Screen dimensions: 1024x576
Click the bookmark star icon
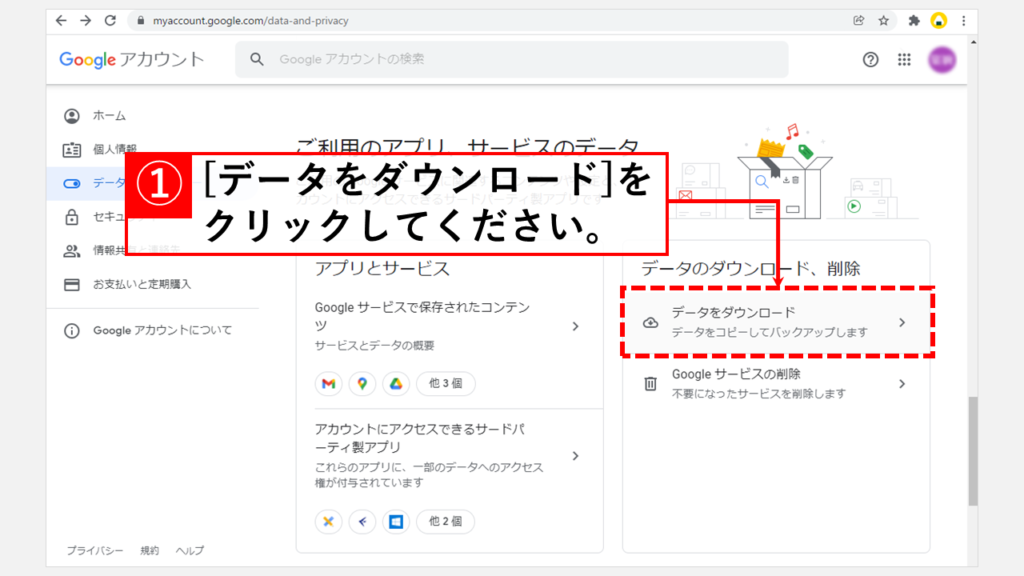click(884, 20)
